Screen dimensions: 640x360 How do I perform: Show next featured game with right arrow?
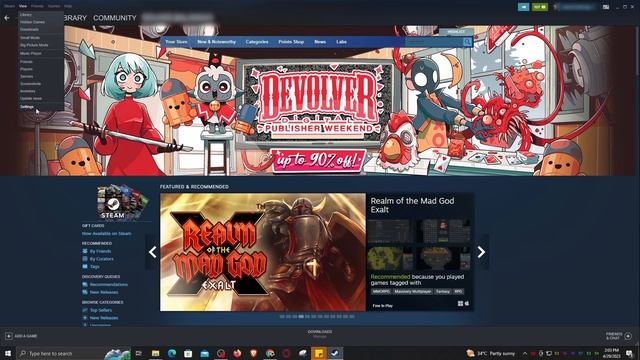481,252
